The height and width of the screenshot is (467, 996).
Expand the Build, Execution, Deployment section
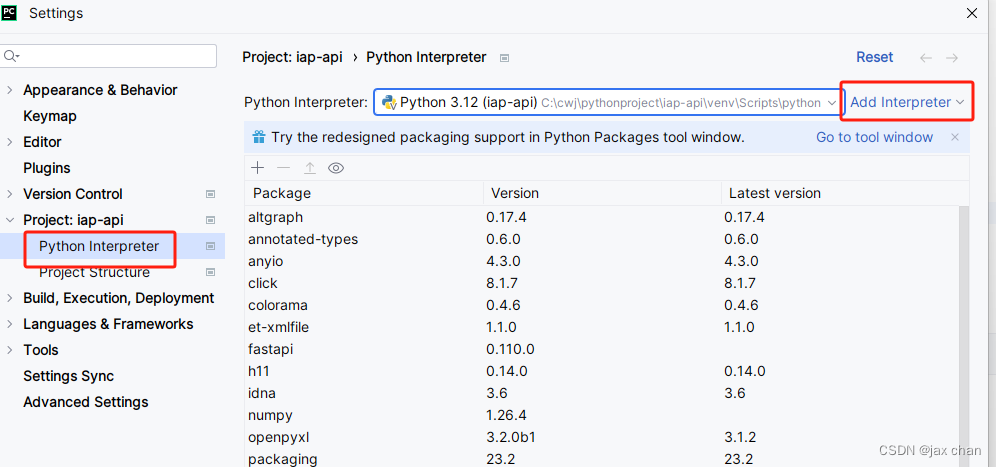(10, 298)
